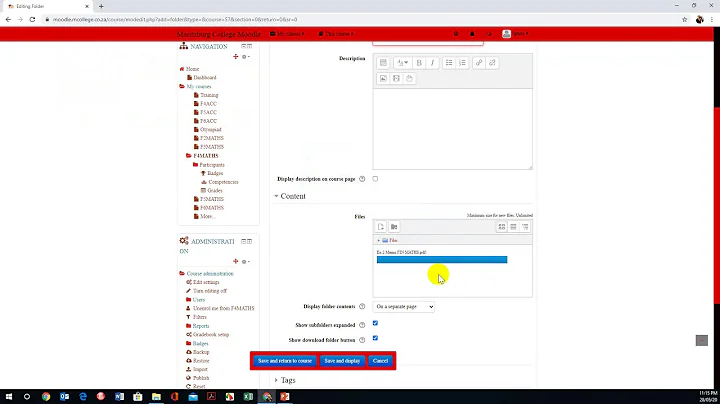Viewport: 720px width, 404px height.
Task: Enable Display description on course page checkbox
Action: click(375, 179)
